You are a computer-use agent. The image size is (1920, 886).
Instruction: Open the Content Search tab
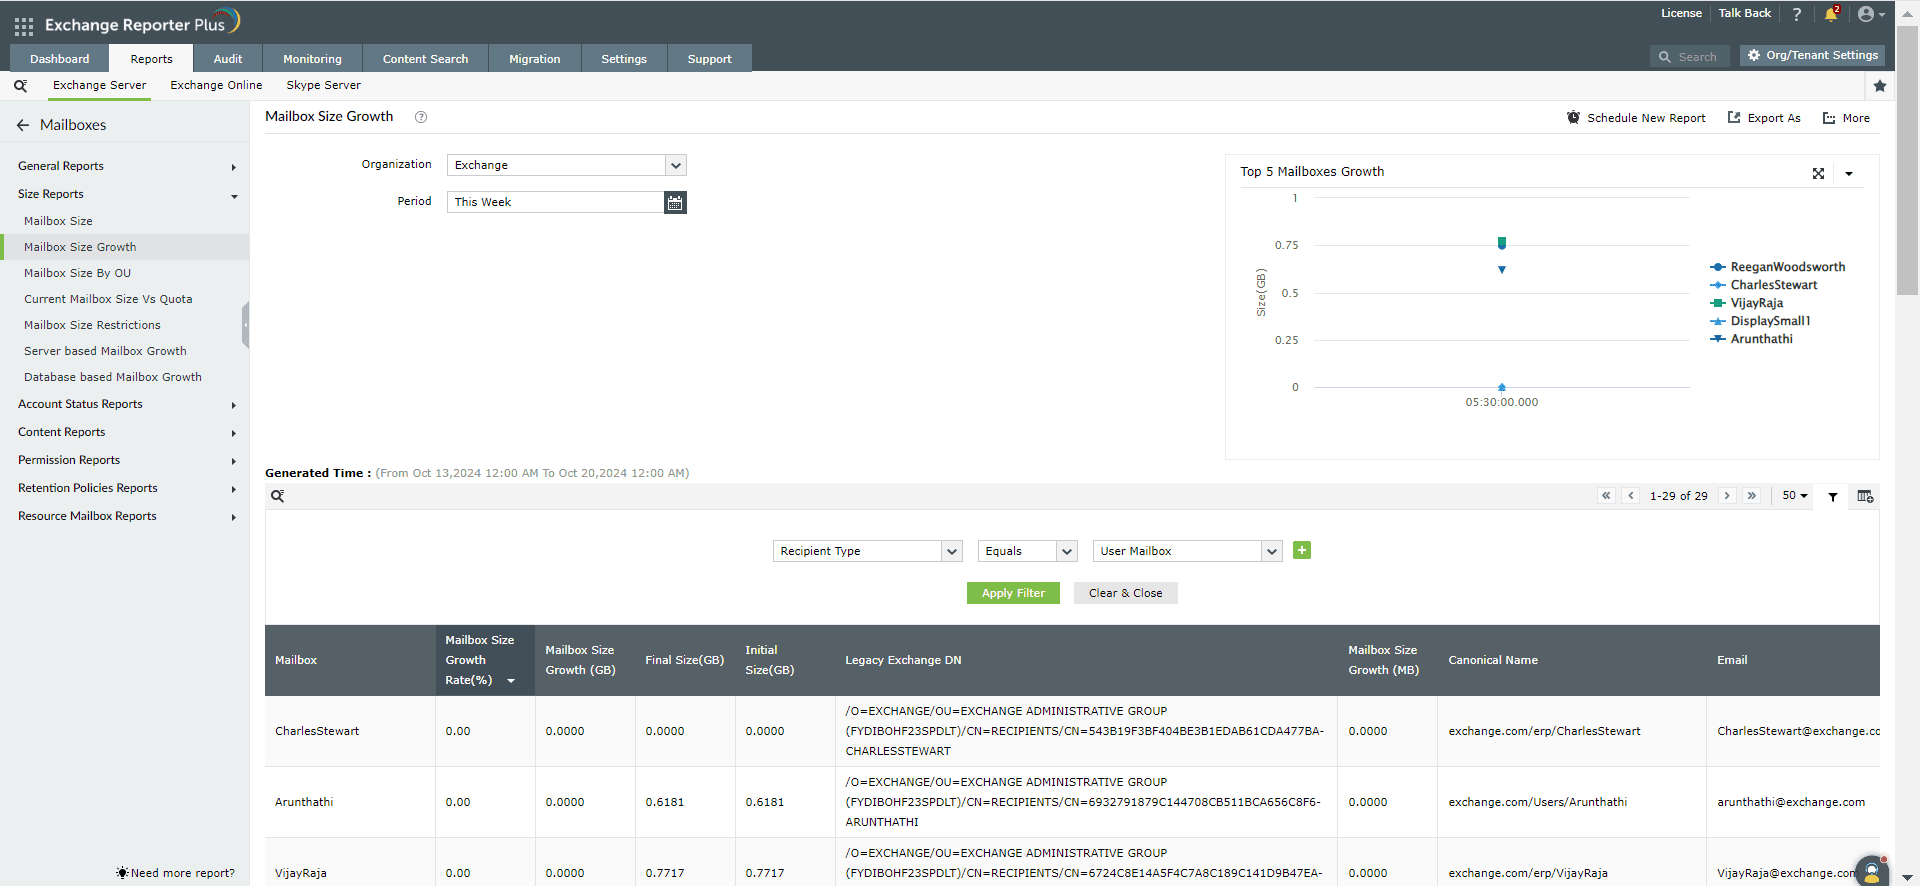pos(425,59)
